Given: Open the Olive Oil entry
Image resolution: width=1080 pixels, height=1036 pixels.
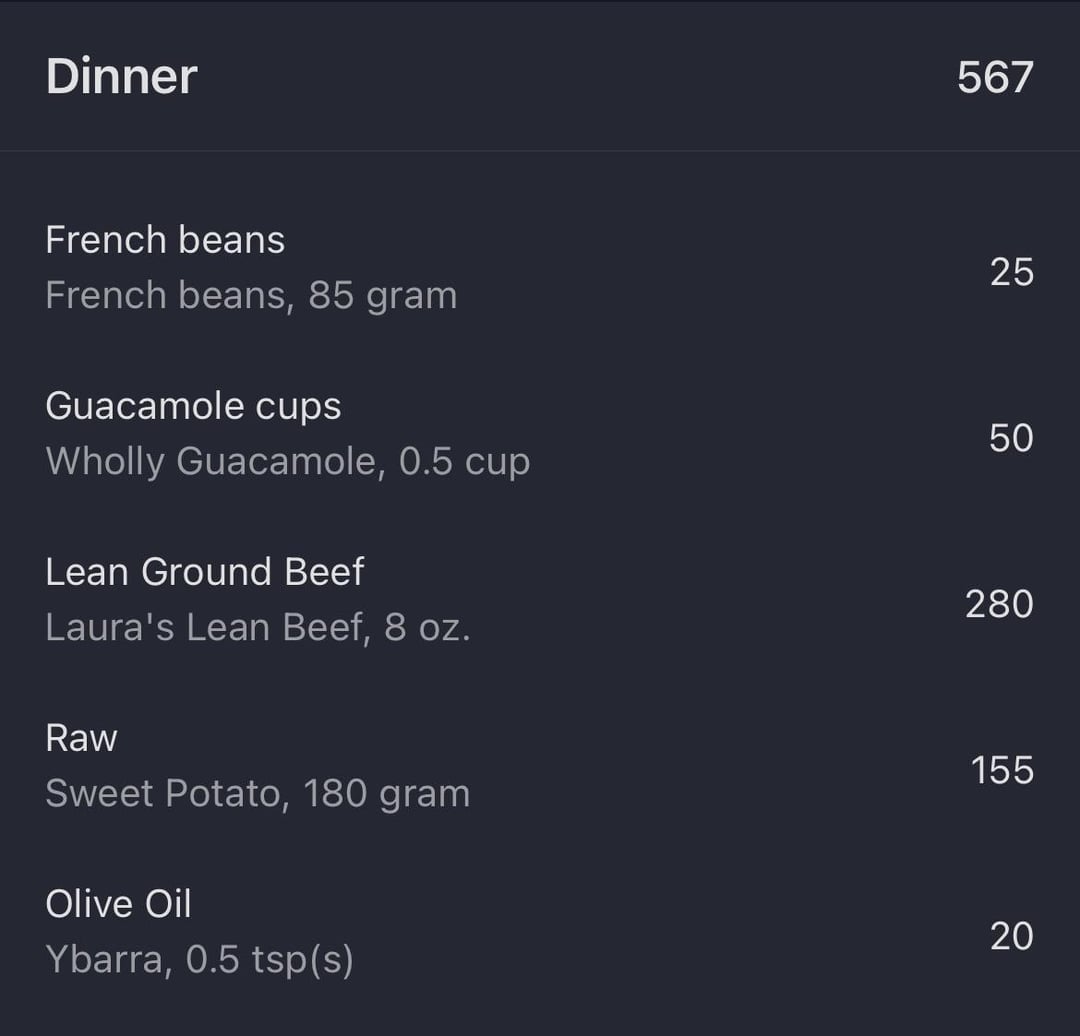Looking at the screenshot, I should tap(118, 904).
